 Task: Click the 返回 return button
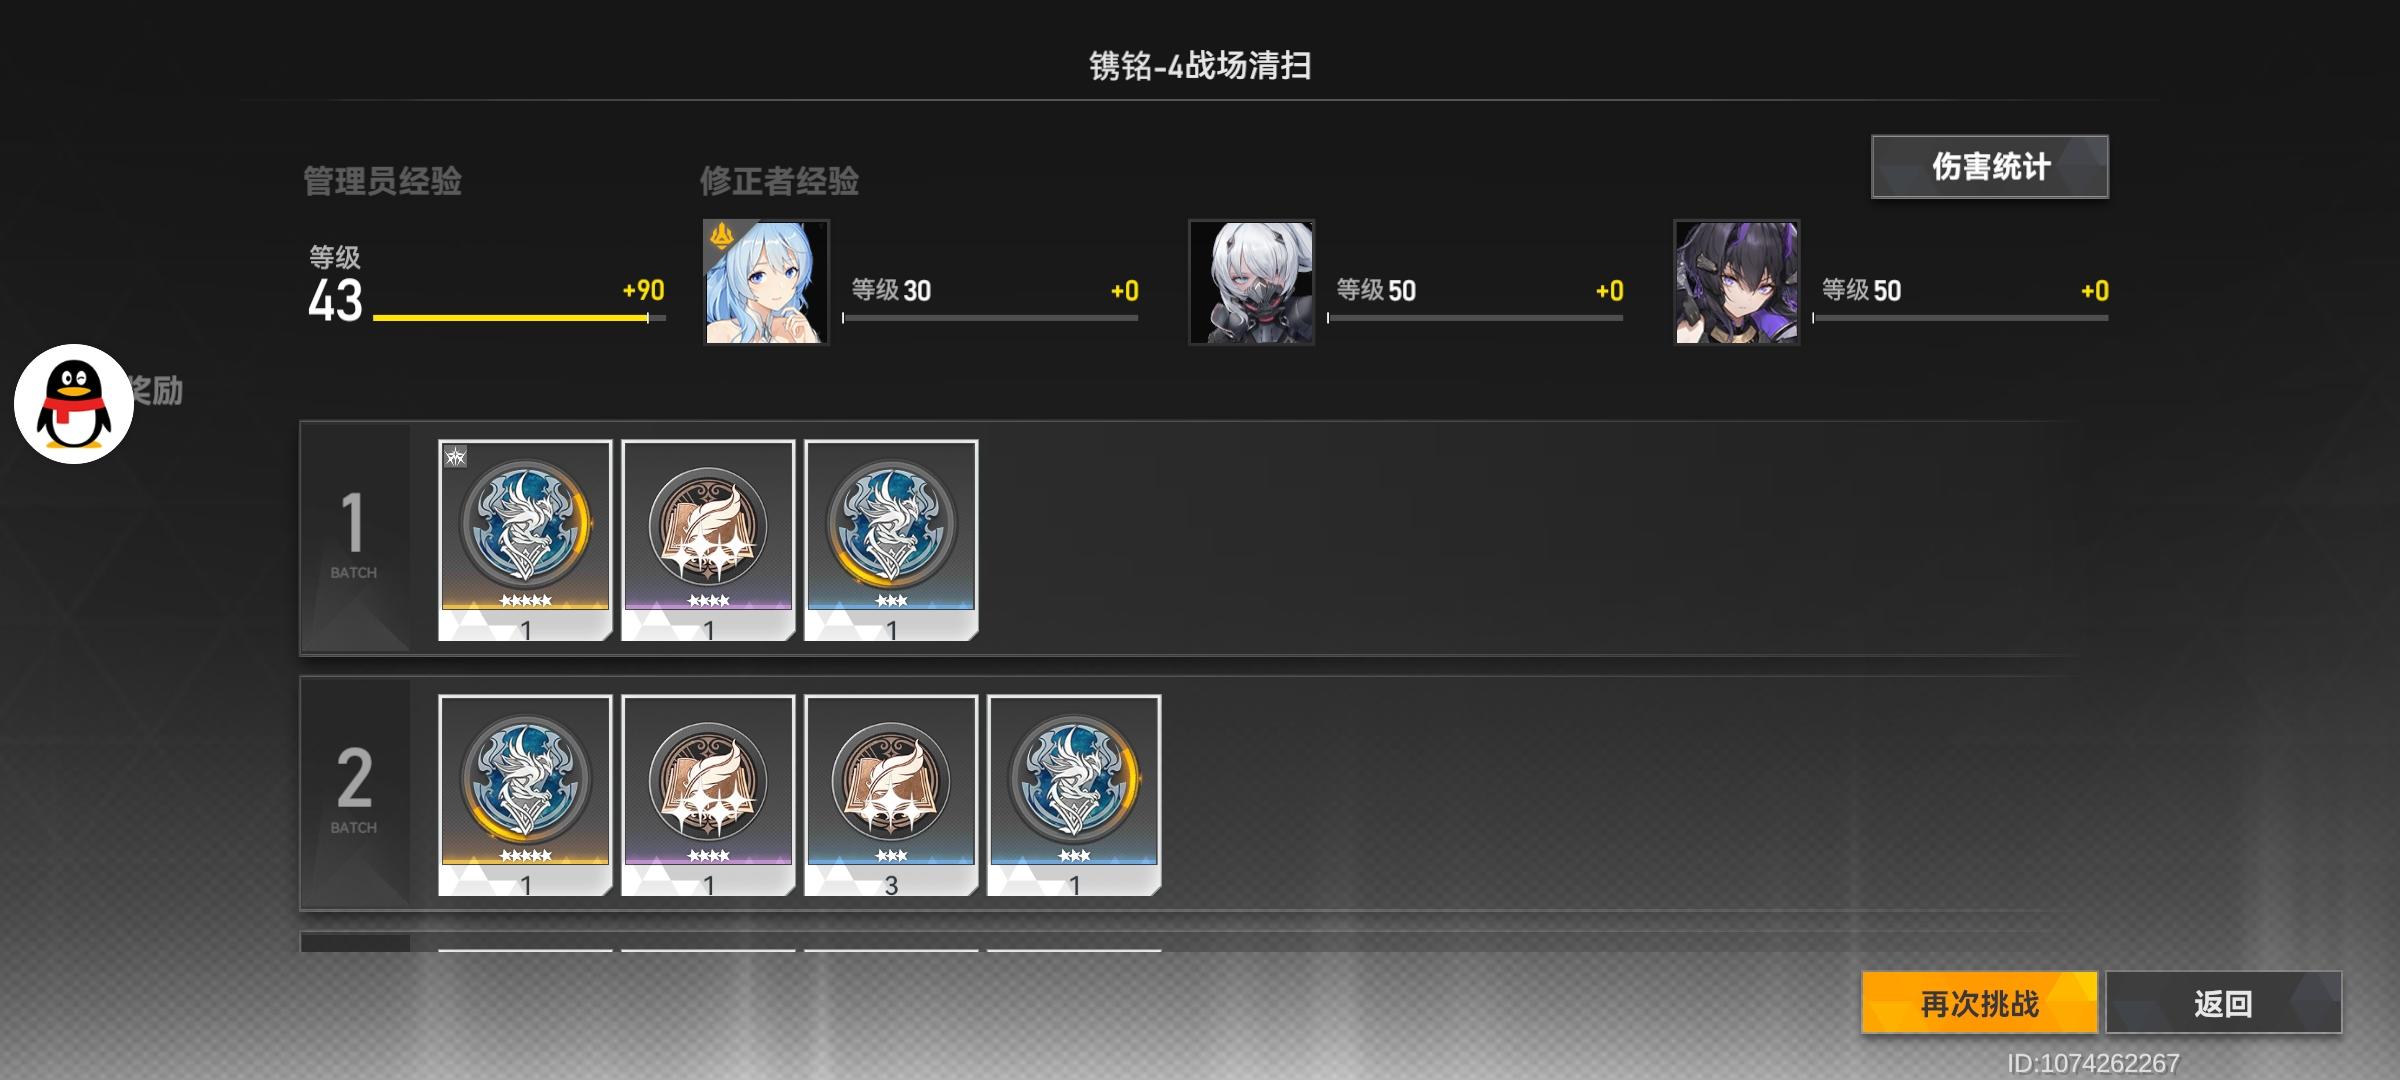[x=2223, y=1002]
